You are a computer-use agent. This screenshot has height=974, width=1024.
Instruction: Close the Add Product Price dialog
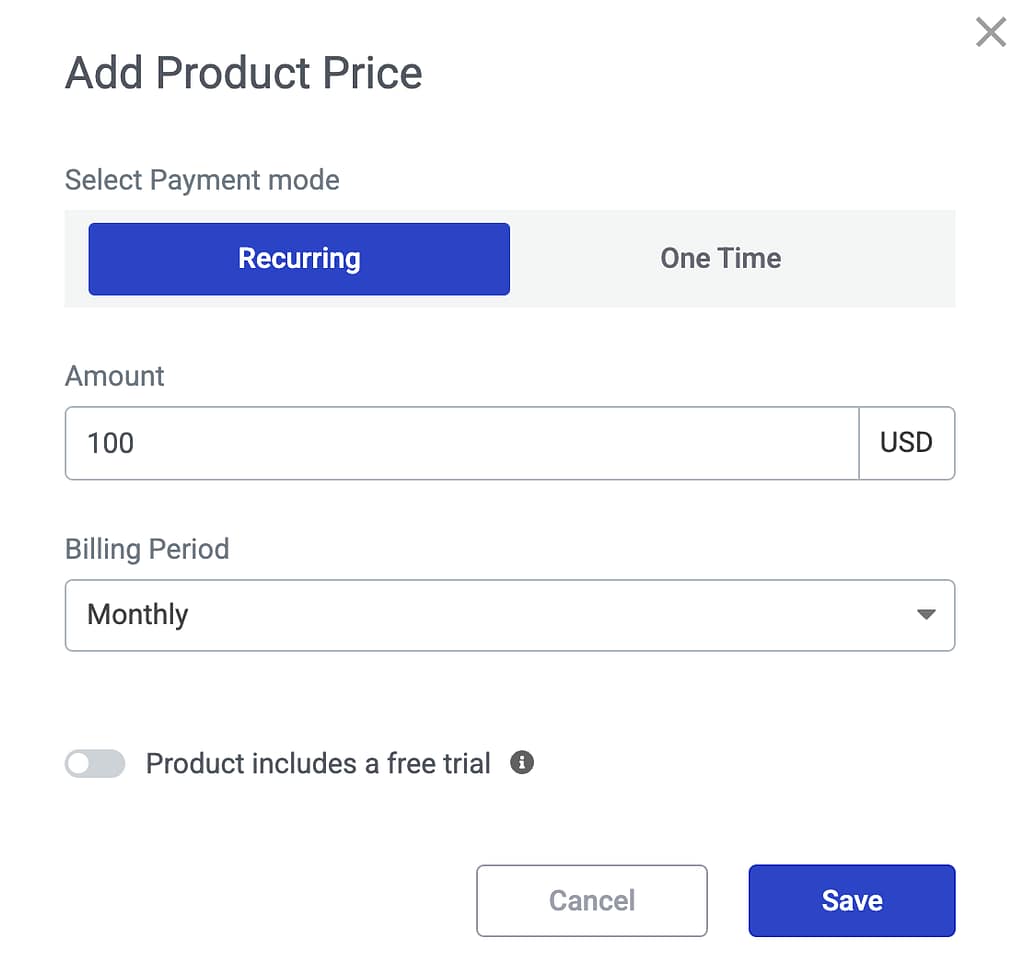[x=990, y=32]
